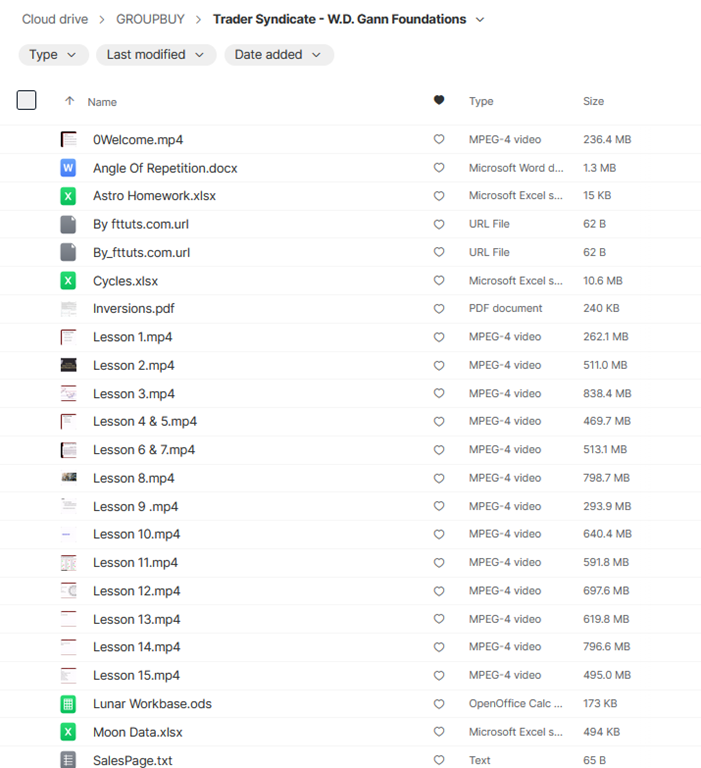Open the Type filter dropdown
The height and width of the screenshot is (768, 701).
53,55
